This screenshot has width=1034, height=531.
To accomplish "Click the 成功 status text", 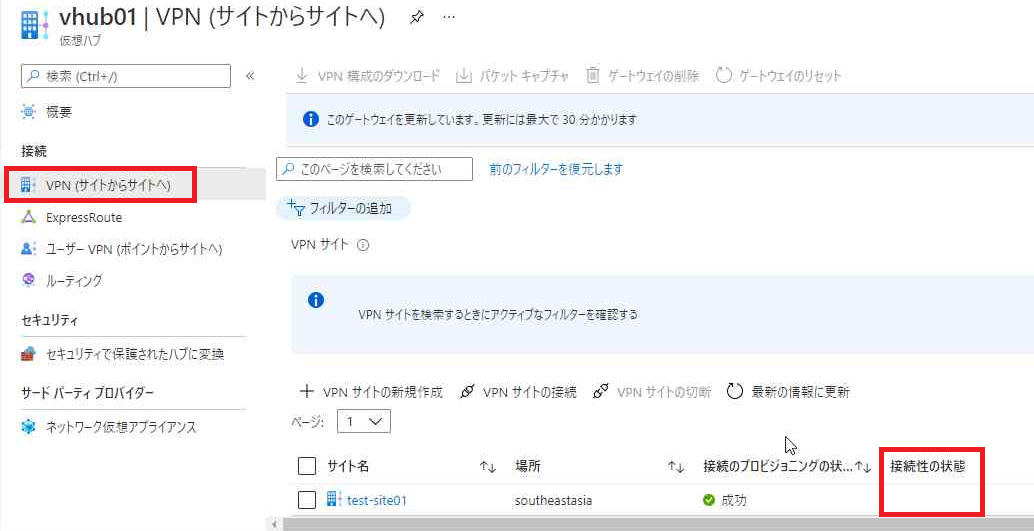I will [x=734, y=500].
